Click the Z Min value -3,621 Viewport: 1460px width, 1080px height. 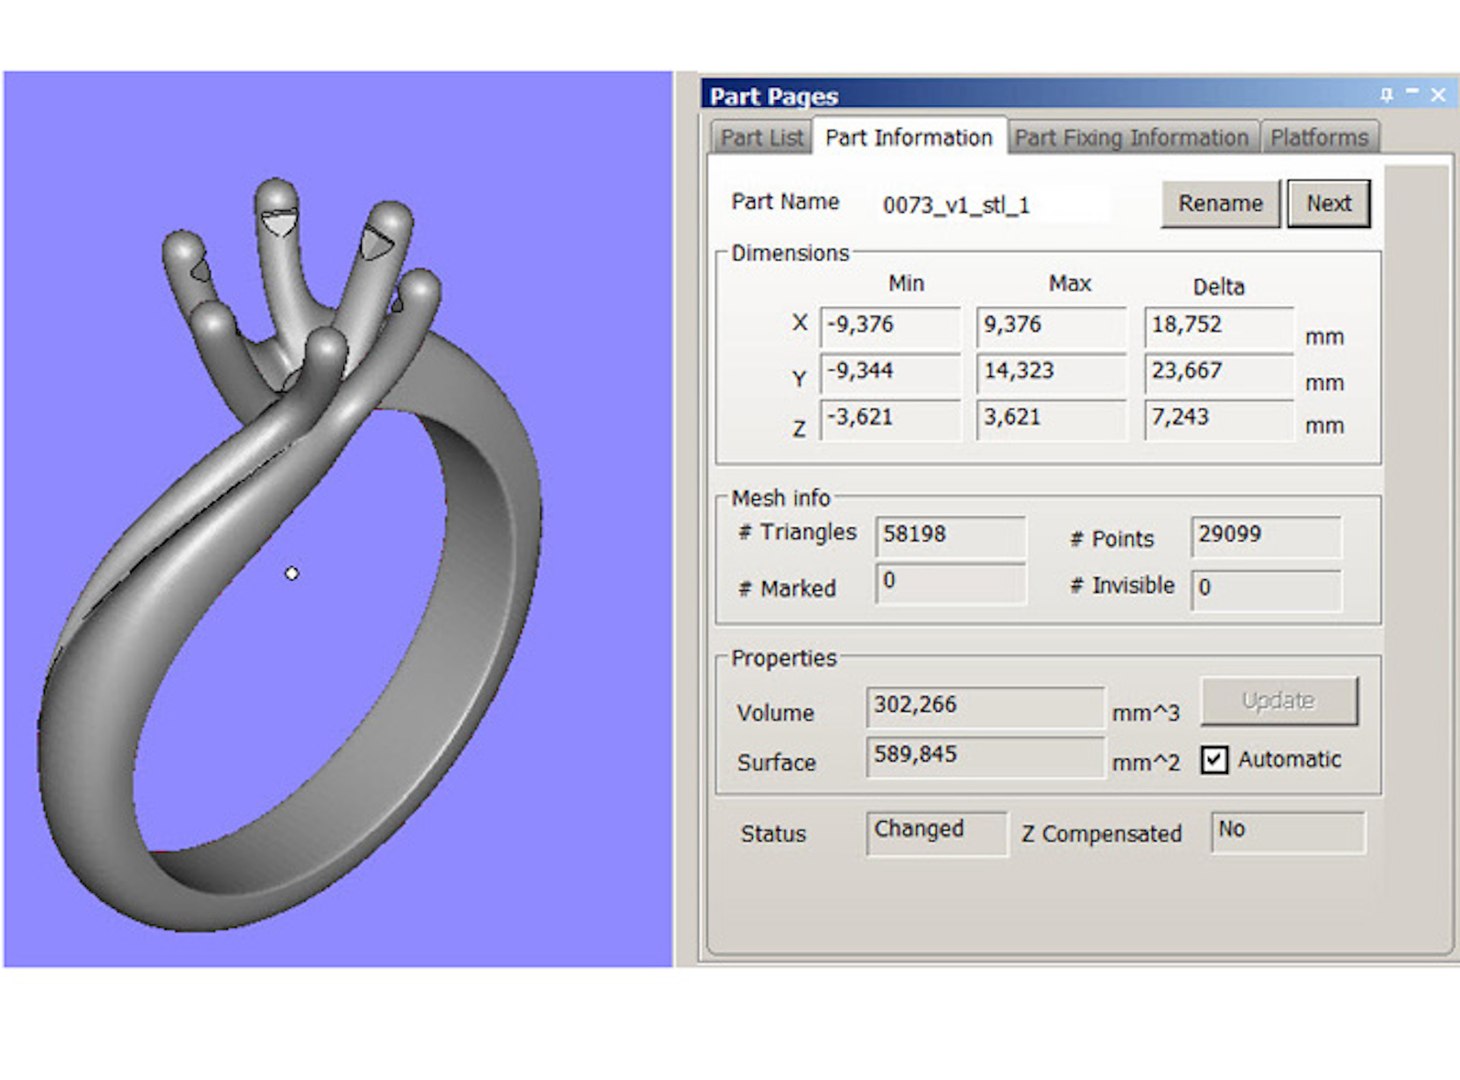pos(890,419)
